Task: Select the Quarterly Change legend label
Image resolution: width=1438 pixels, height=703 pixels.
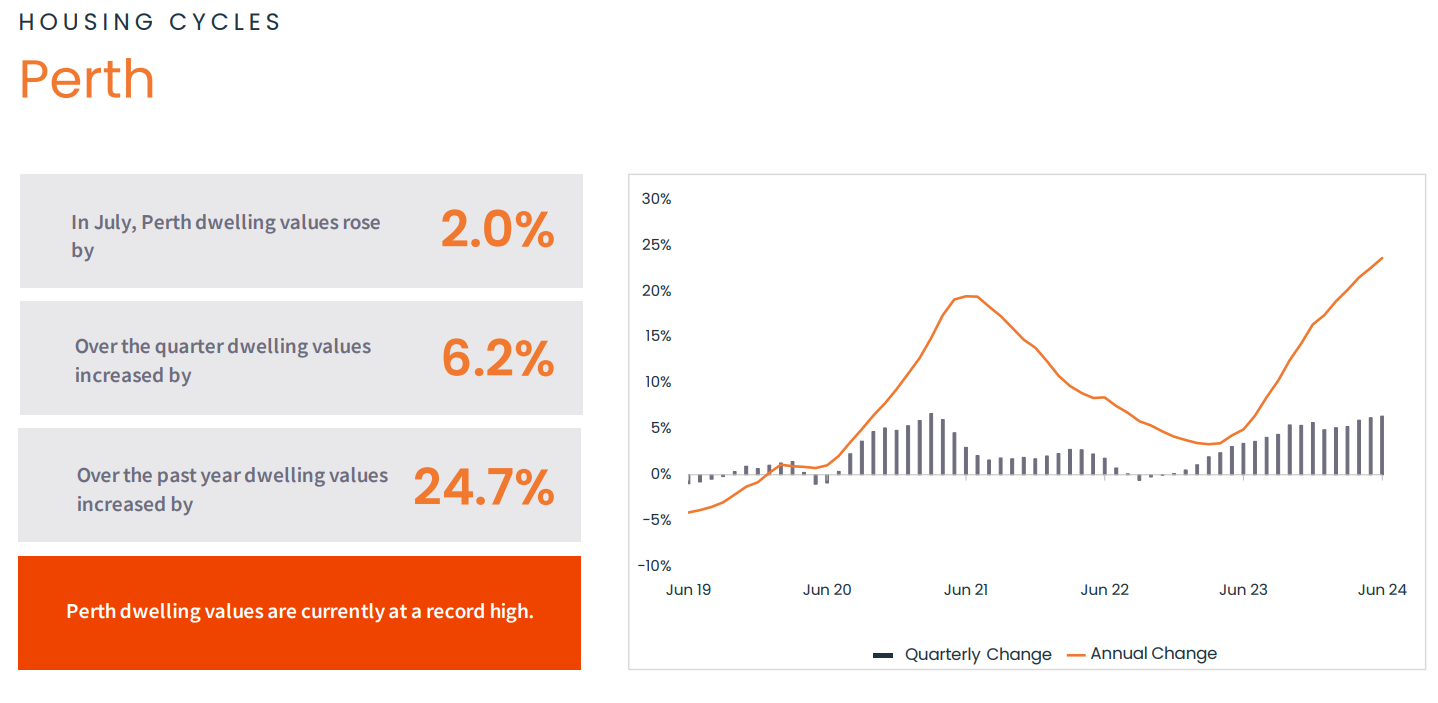Action: pyautogui.click(x=978, y=655)
